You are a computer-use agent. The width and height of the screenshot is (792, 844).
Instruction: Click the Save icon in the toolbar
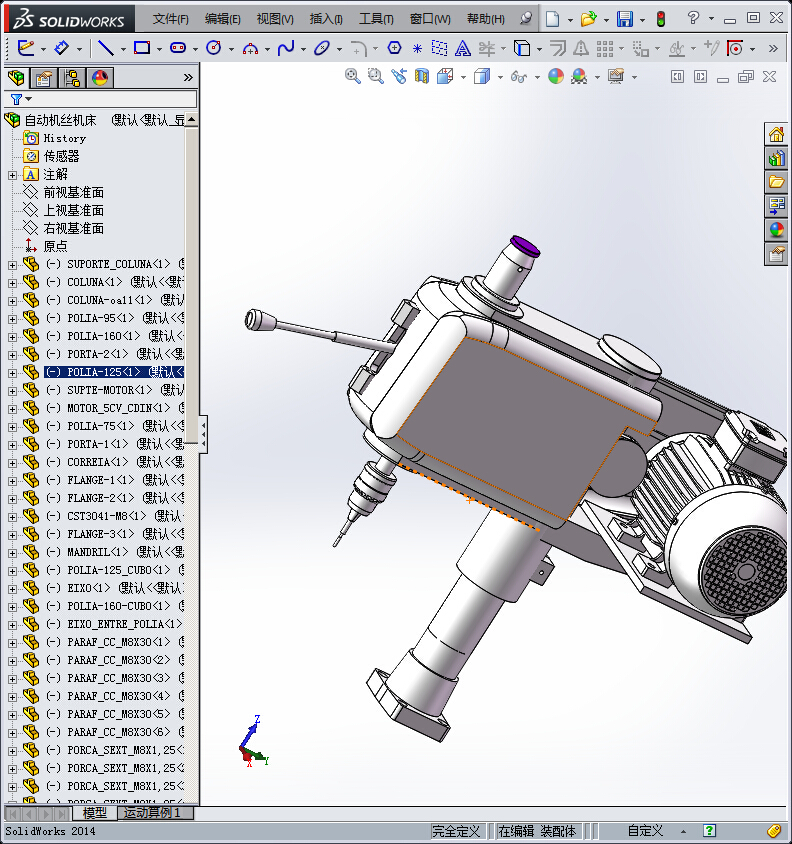click(x=625, y=19)
